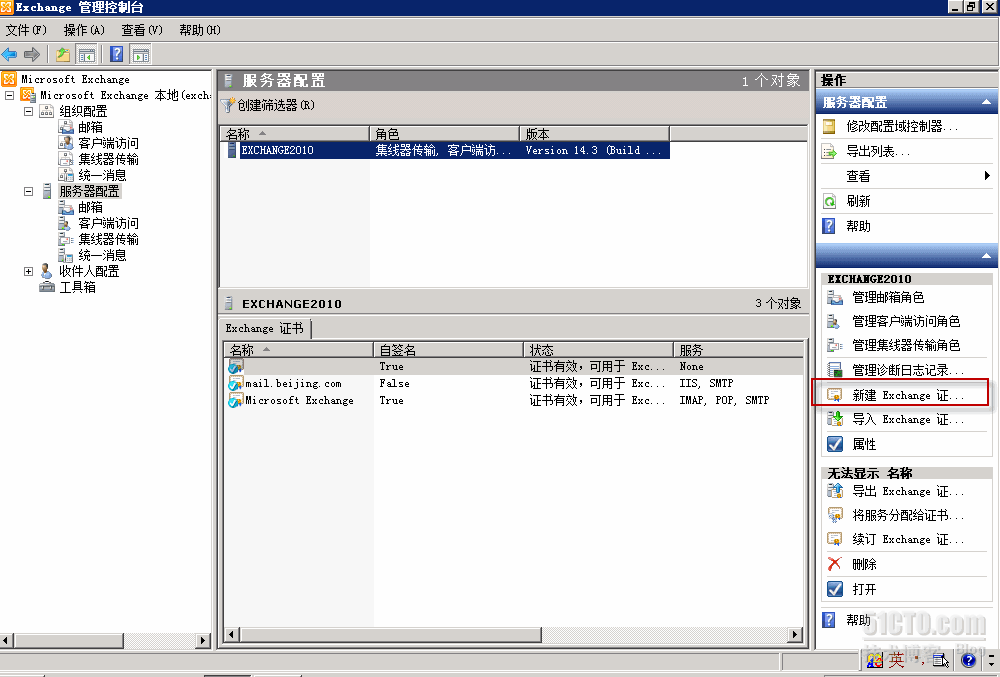Click the 帮助 link at bottom of actions
This screenshot has width=1000, height=677.
click(858, 620)
